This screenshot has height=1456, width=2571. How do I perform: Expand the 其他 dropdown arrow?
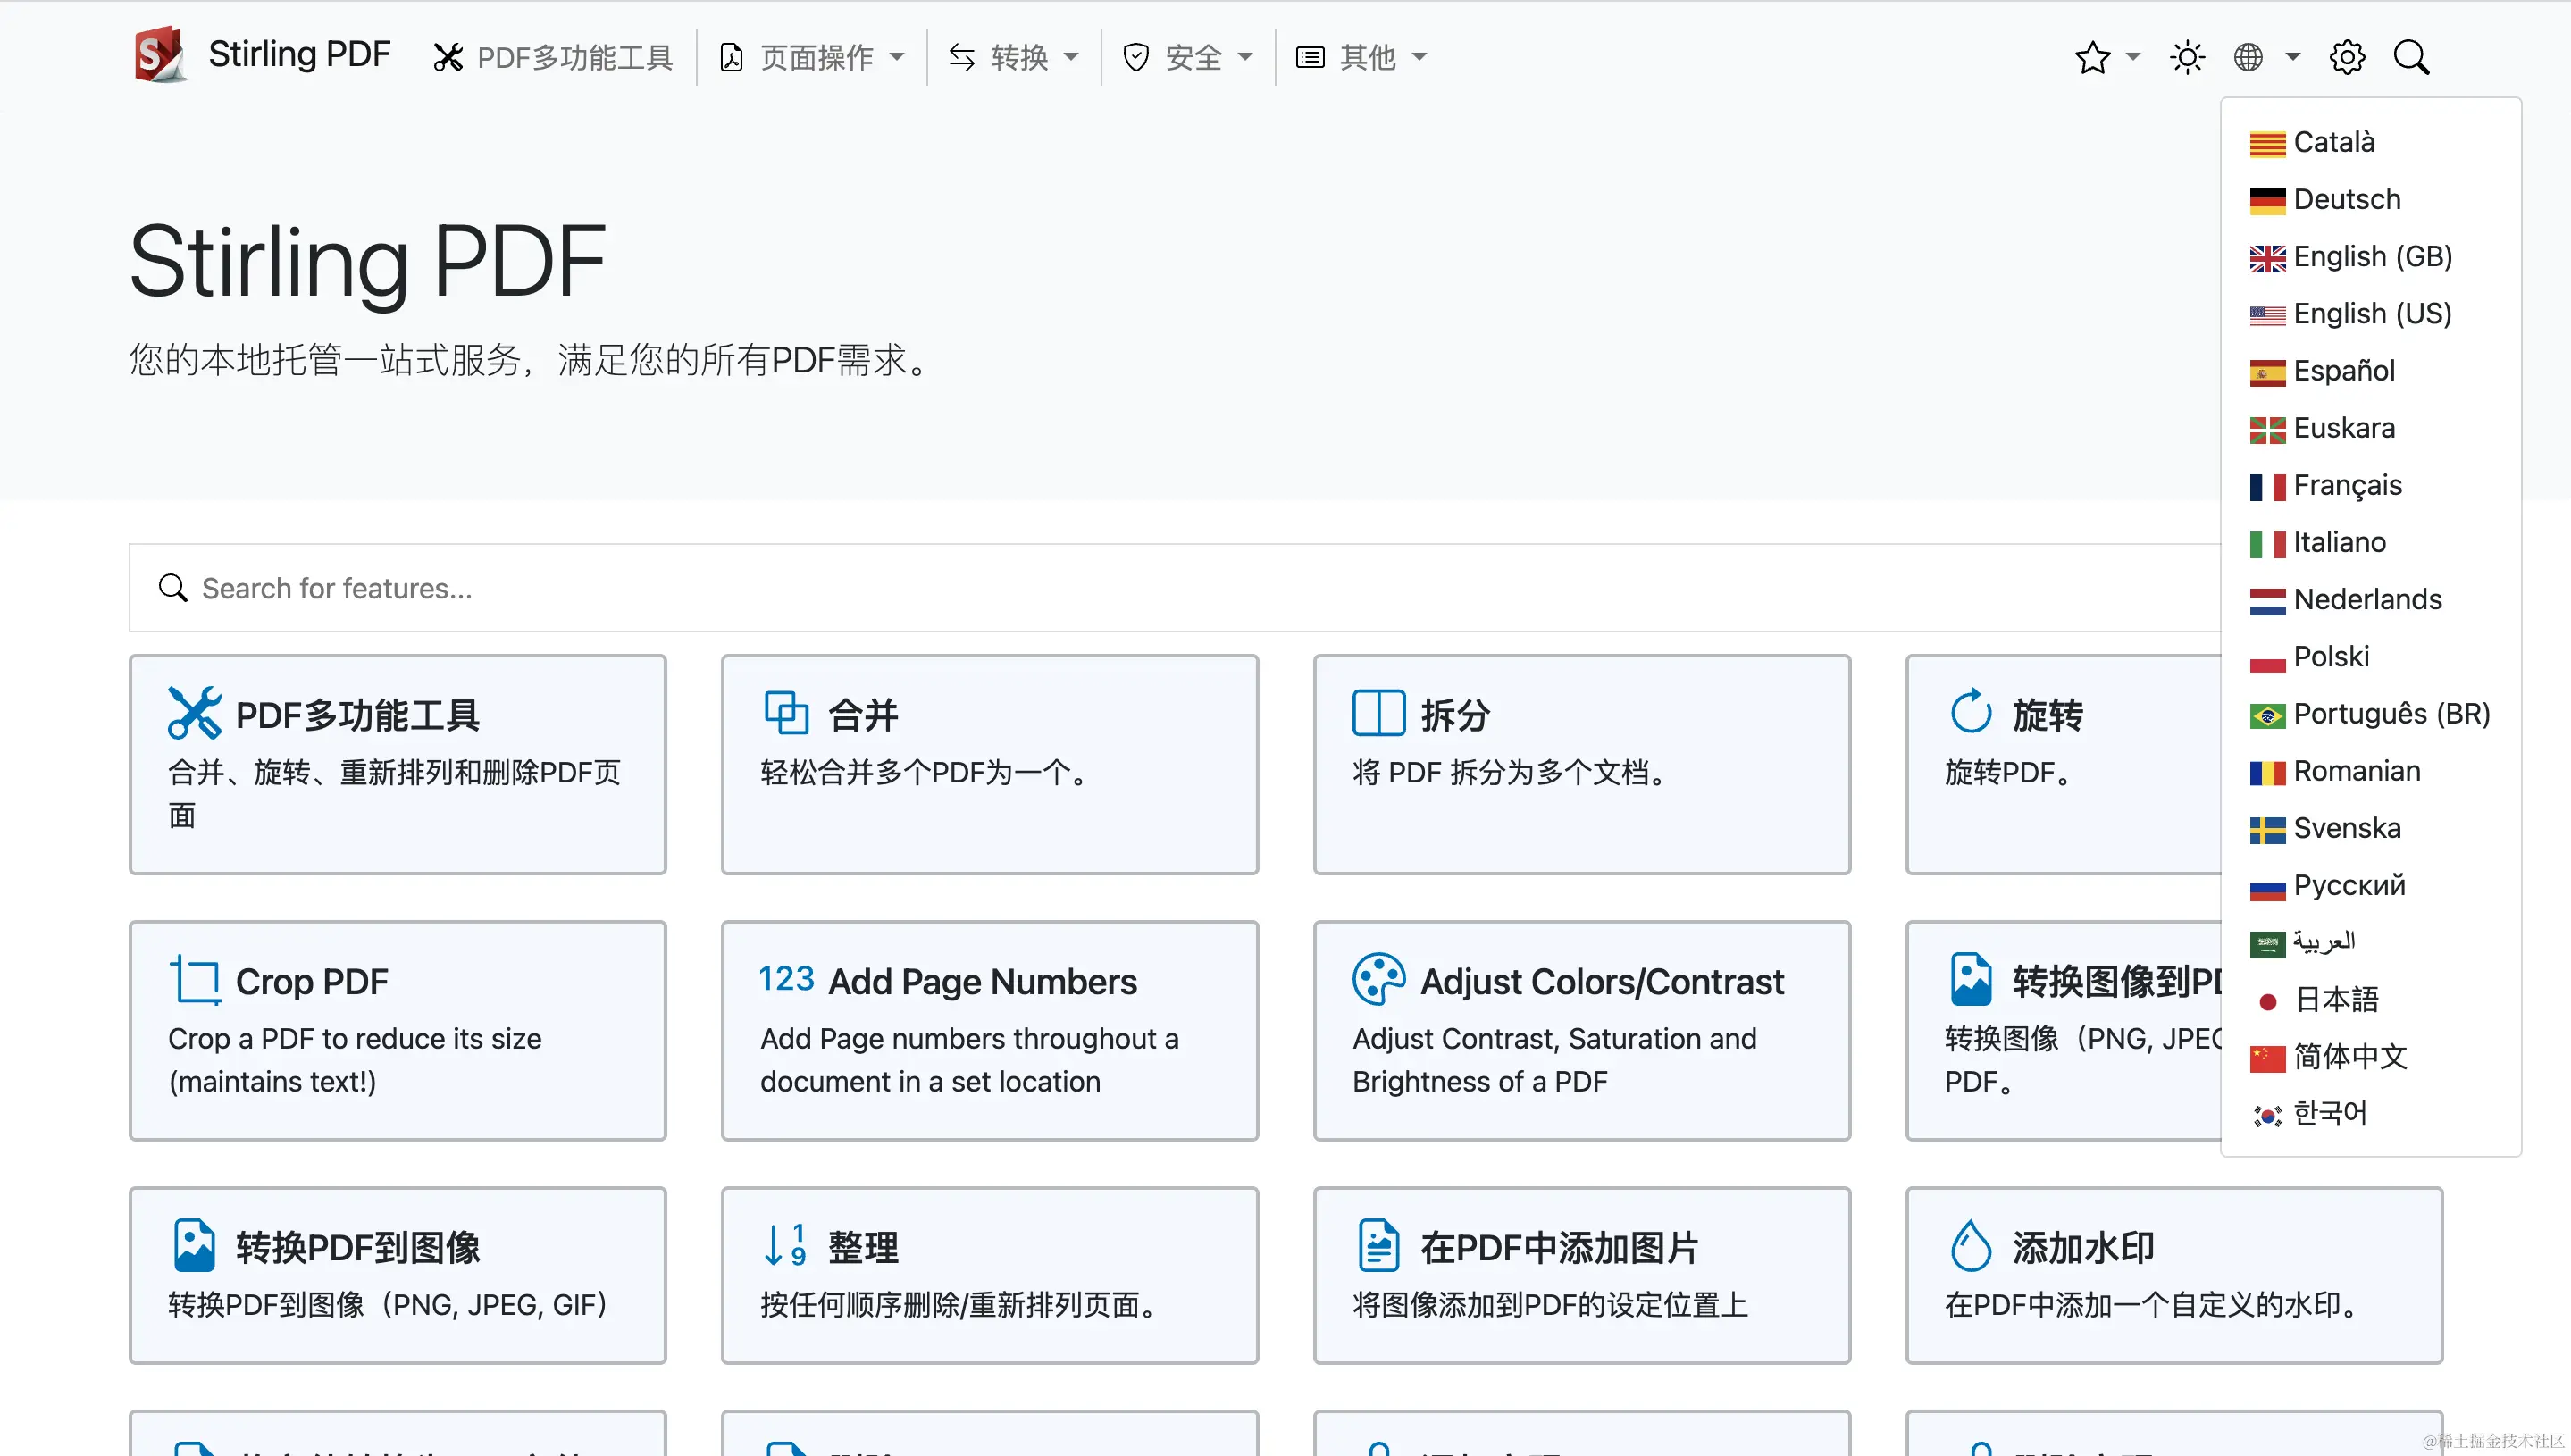coord(1419,57)
